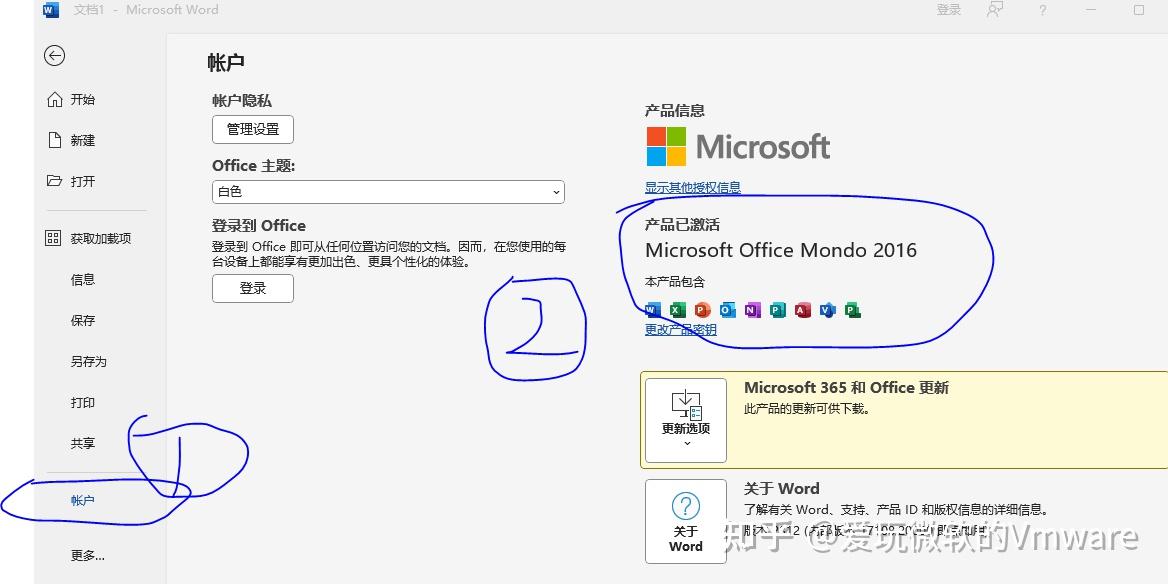The height and width of the screenshot is (584, 1168).
Task: Open the 打印 page
Action: click(x=83, y=402)
